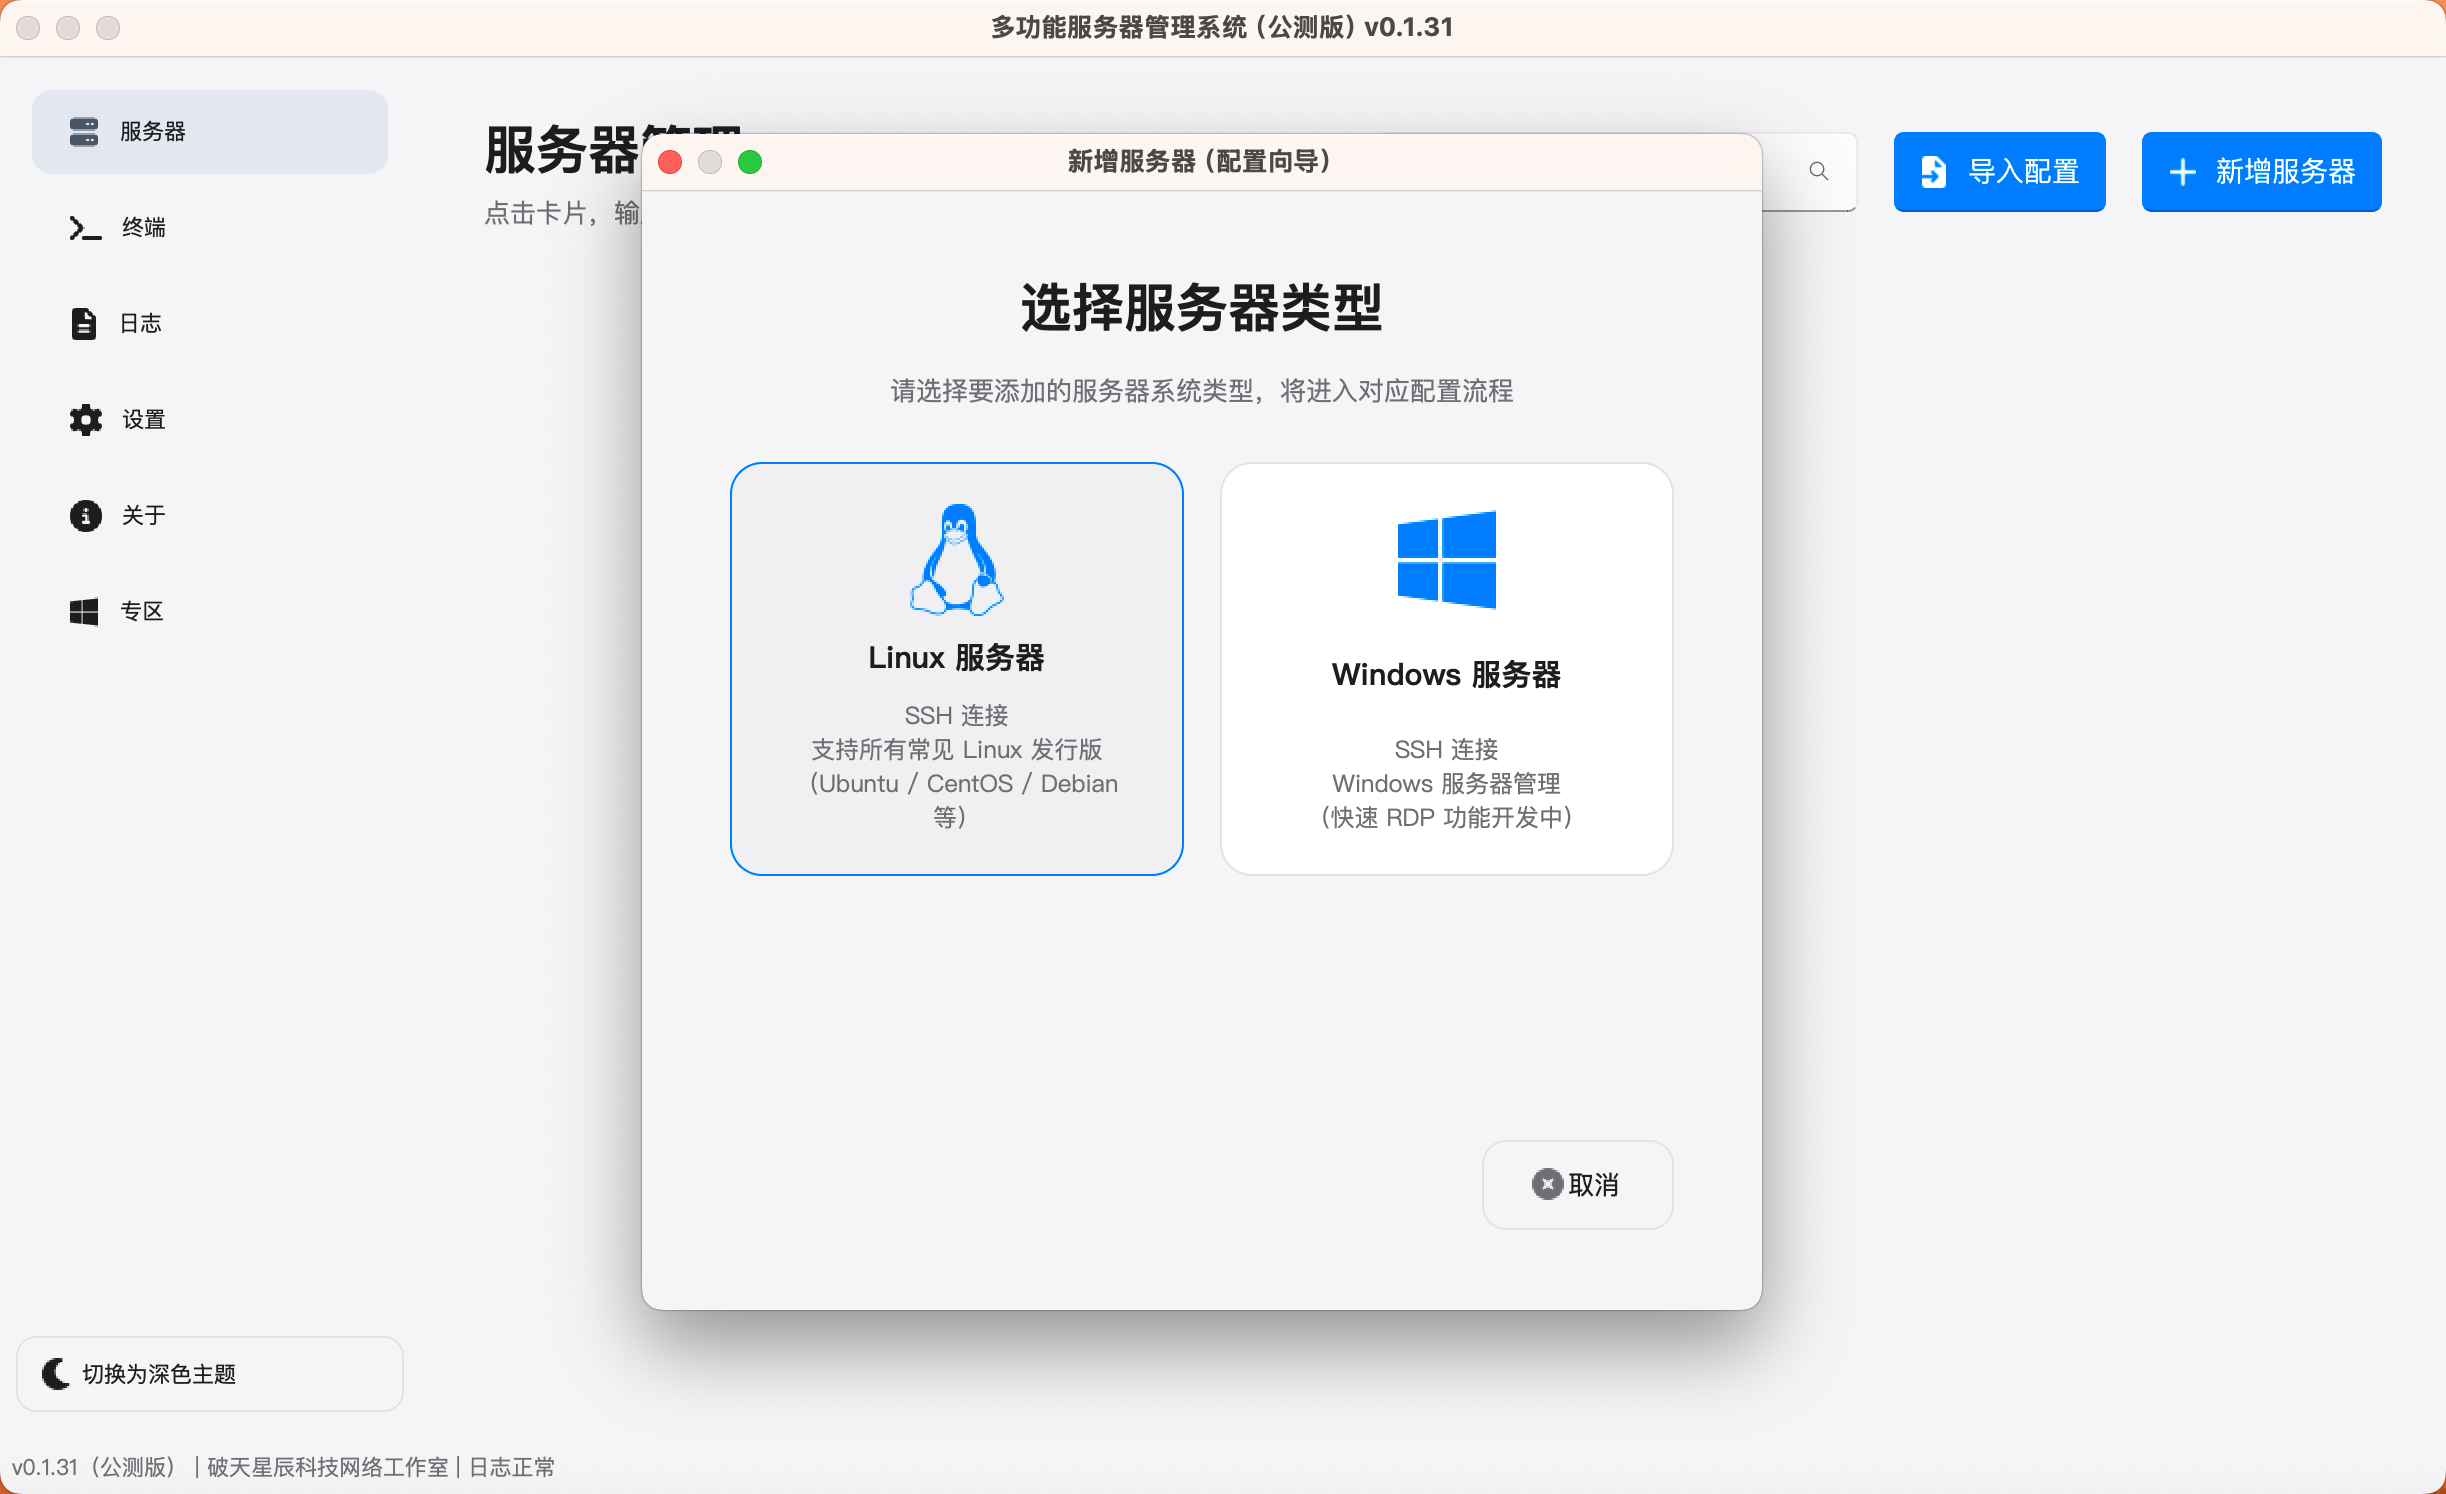
Task: Click the terminal prompt icon
Action: click(85, 228)
